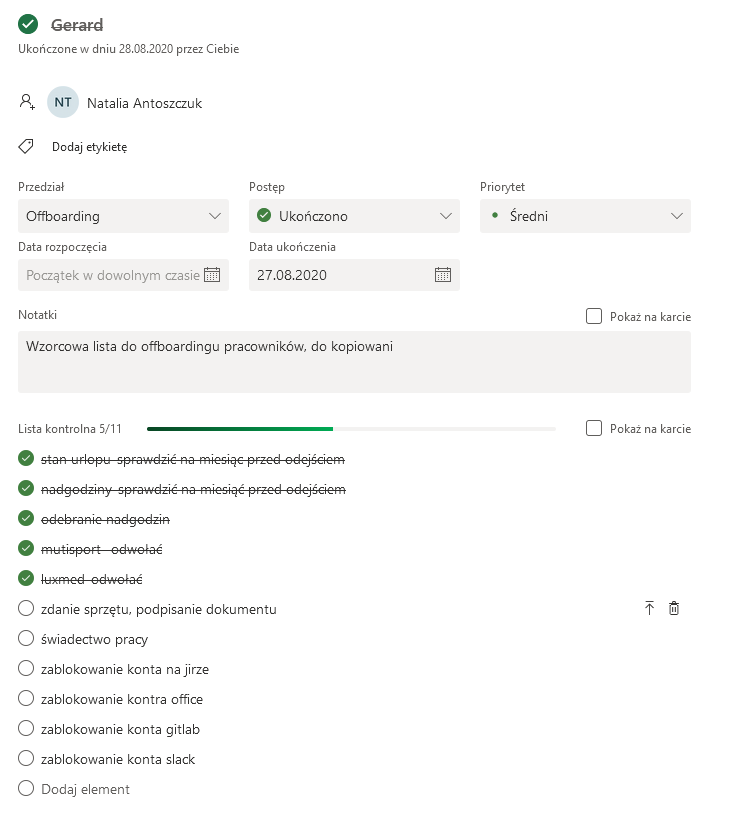Screen dimensions: 740x814
Task: Open the start date calendar icon
Action: tap(212, 275)
